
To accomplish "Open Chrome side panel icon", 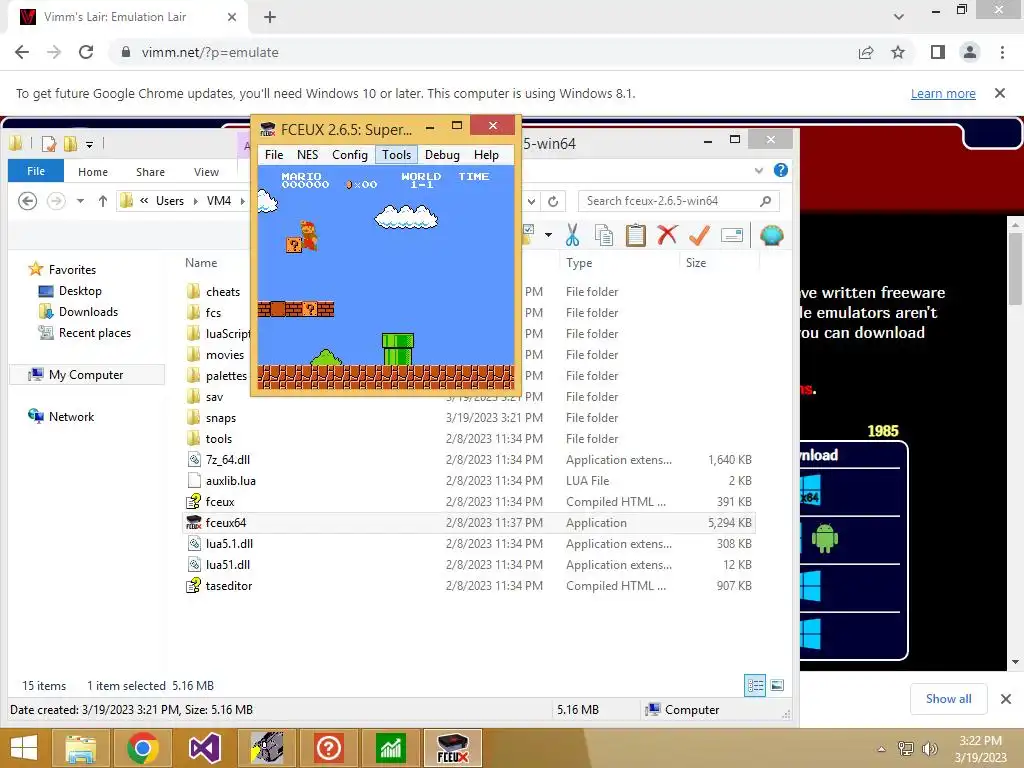I will click(x=938, y=52).
